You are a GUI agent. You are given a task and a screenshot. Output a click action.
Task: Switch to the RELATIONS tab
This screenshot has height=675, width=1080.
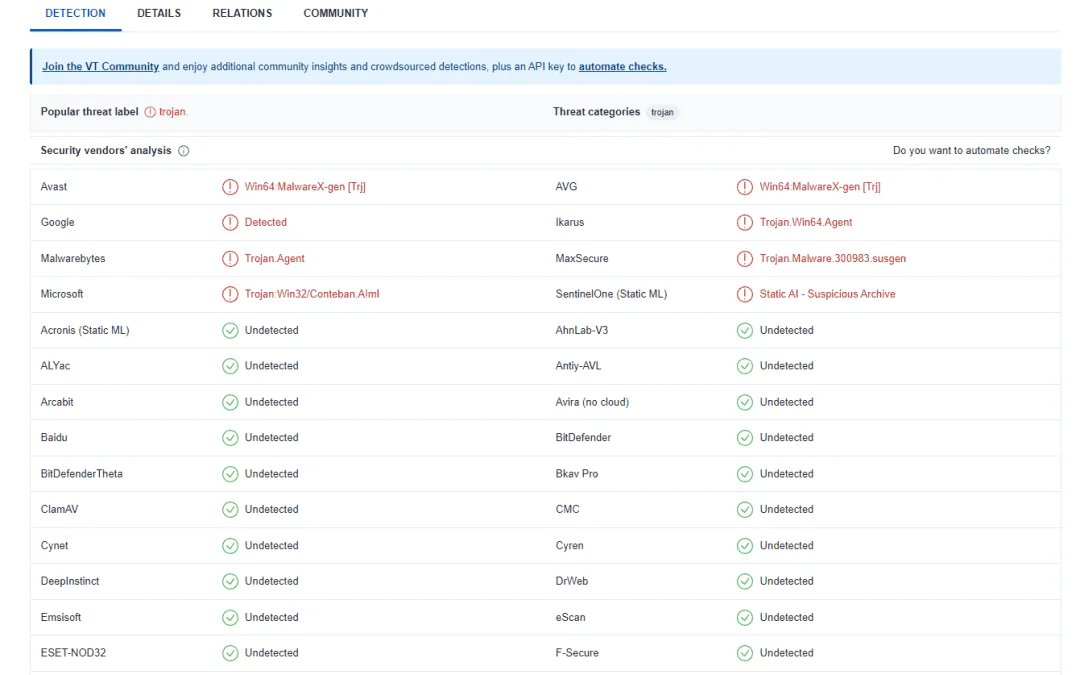tap(242, 13)
